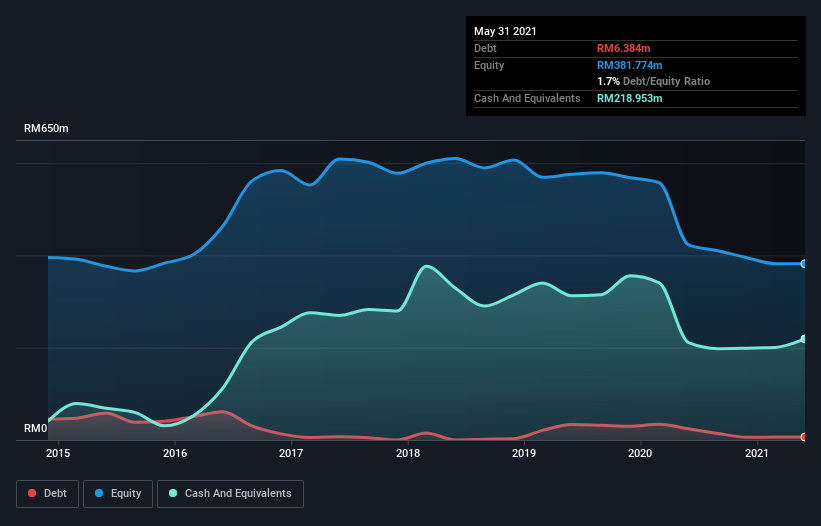Screen dimensions: 821x526
Task: Toggle Cash And Equivalents legend button
Action: pos(230,494)
